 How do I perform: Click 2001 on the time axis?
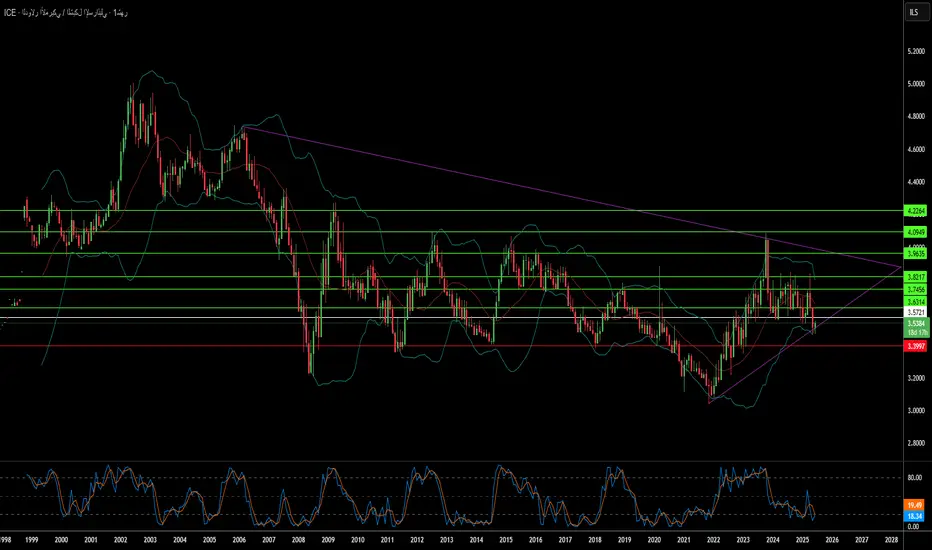[x=91, y=540]
